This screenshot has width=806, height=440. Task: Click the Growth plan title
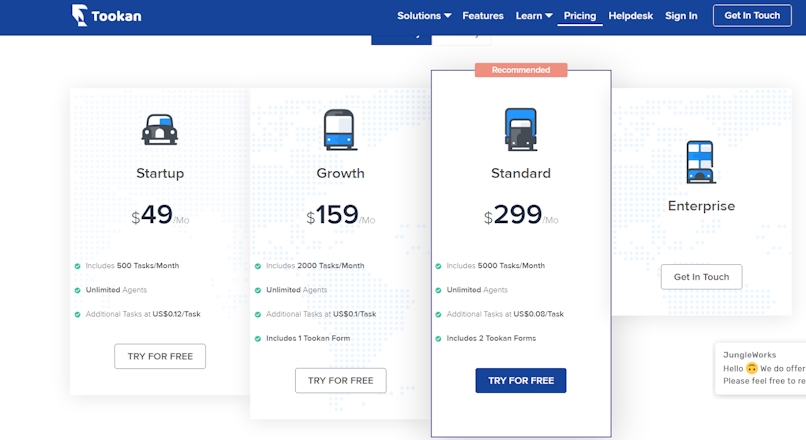tap(340, 173)
